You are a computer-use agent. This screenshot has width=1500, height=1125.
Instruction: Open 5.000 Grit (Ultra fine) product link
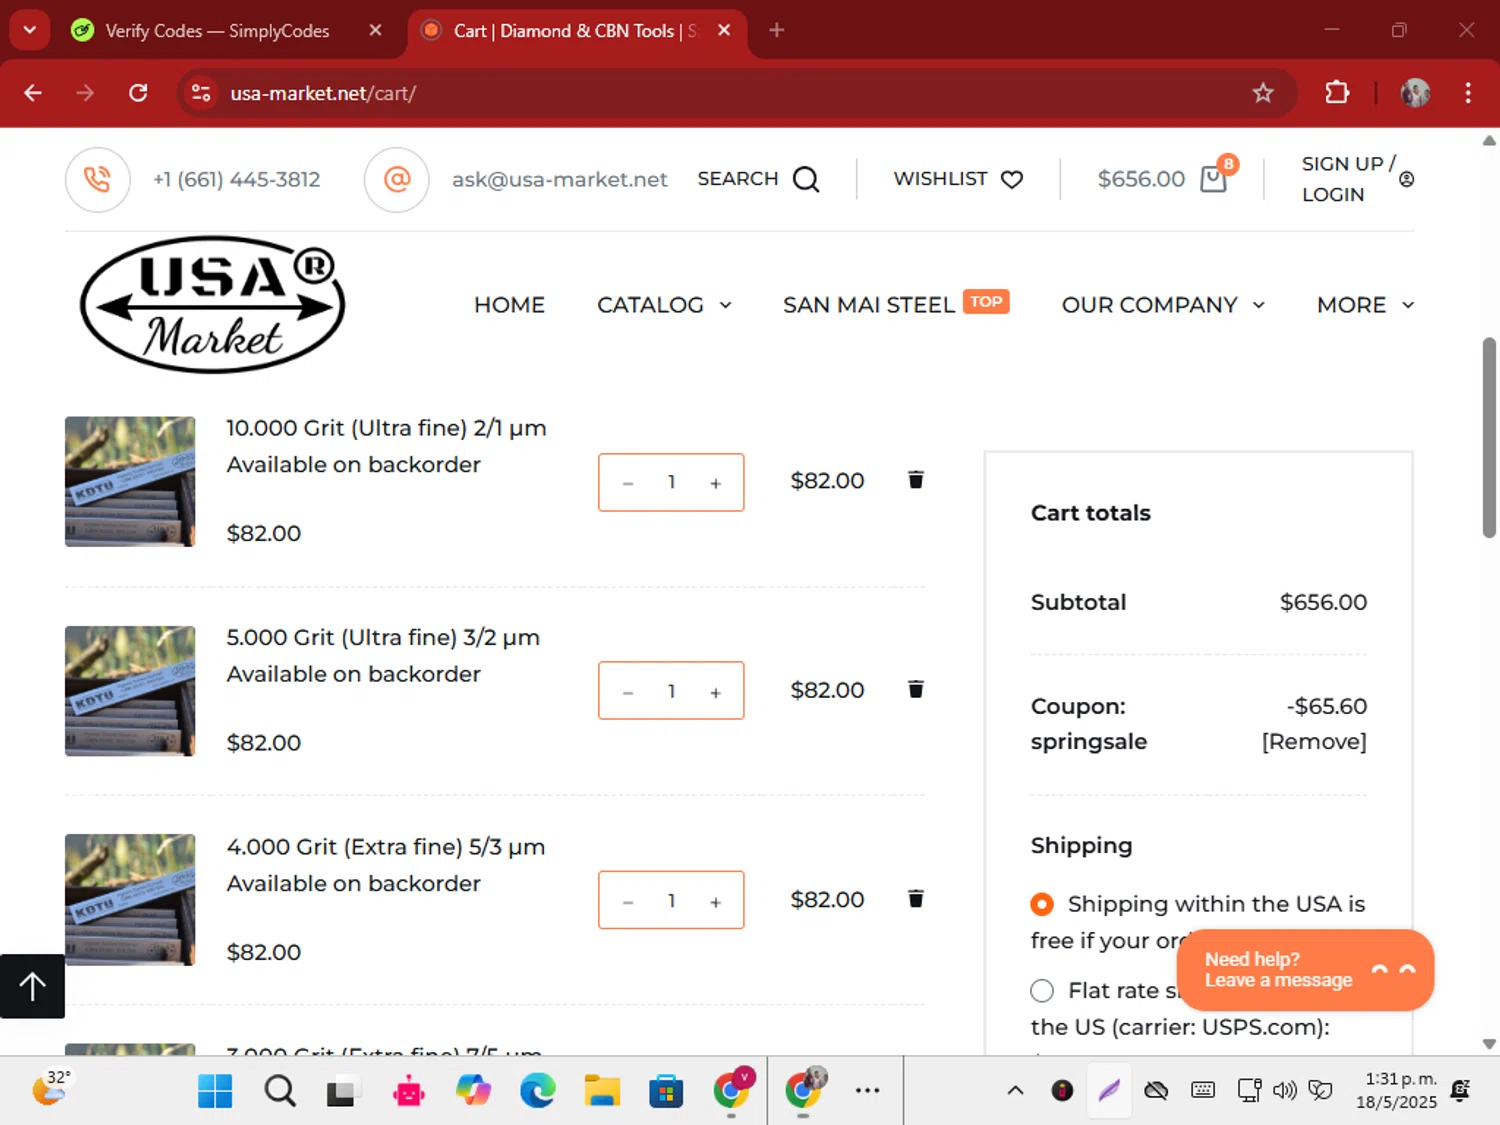tap(383, 637)
